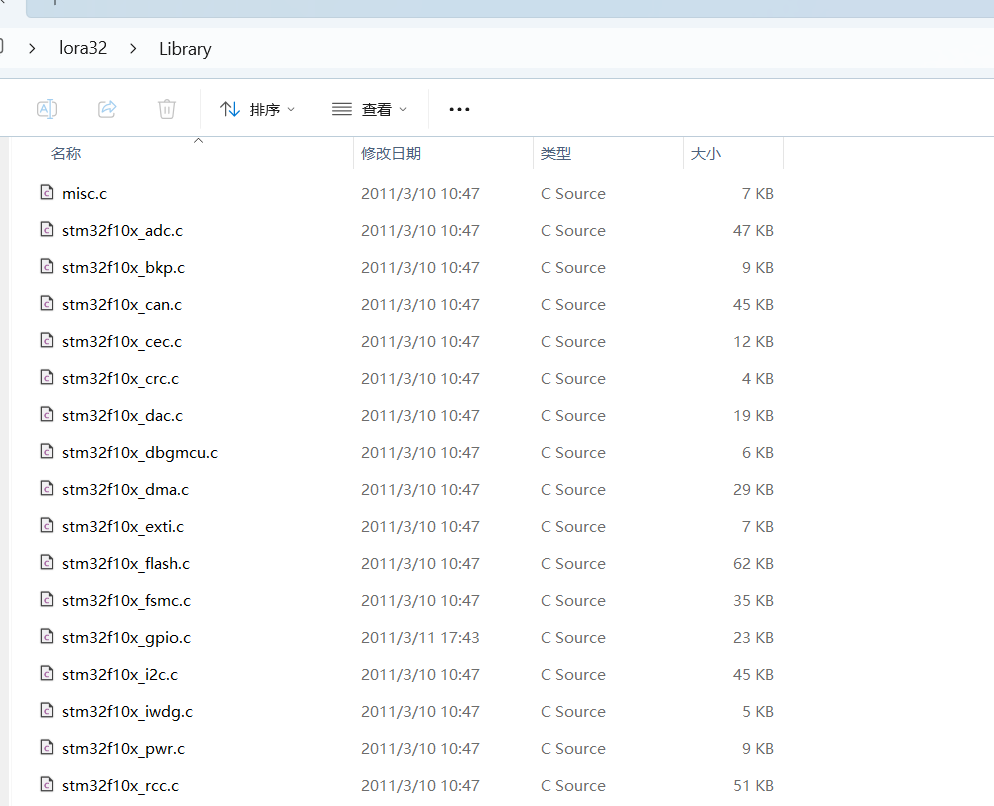Click the 23 KB size of stm32f10x_gpio.c

pyautogui.click(x=753, y=637)
